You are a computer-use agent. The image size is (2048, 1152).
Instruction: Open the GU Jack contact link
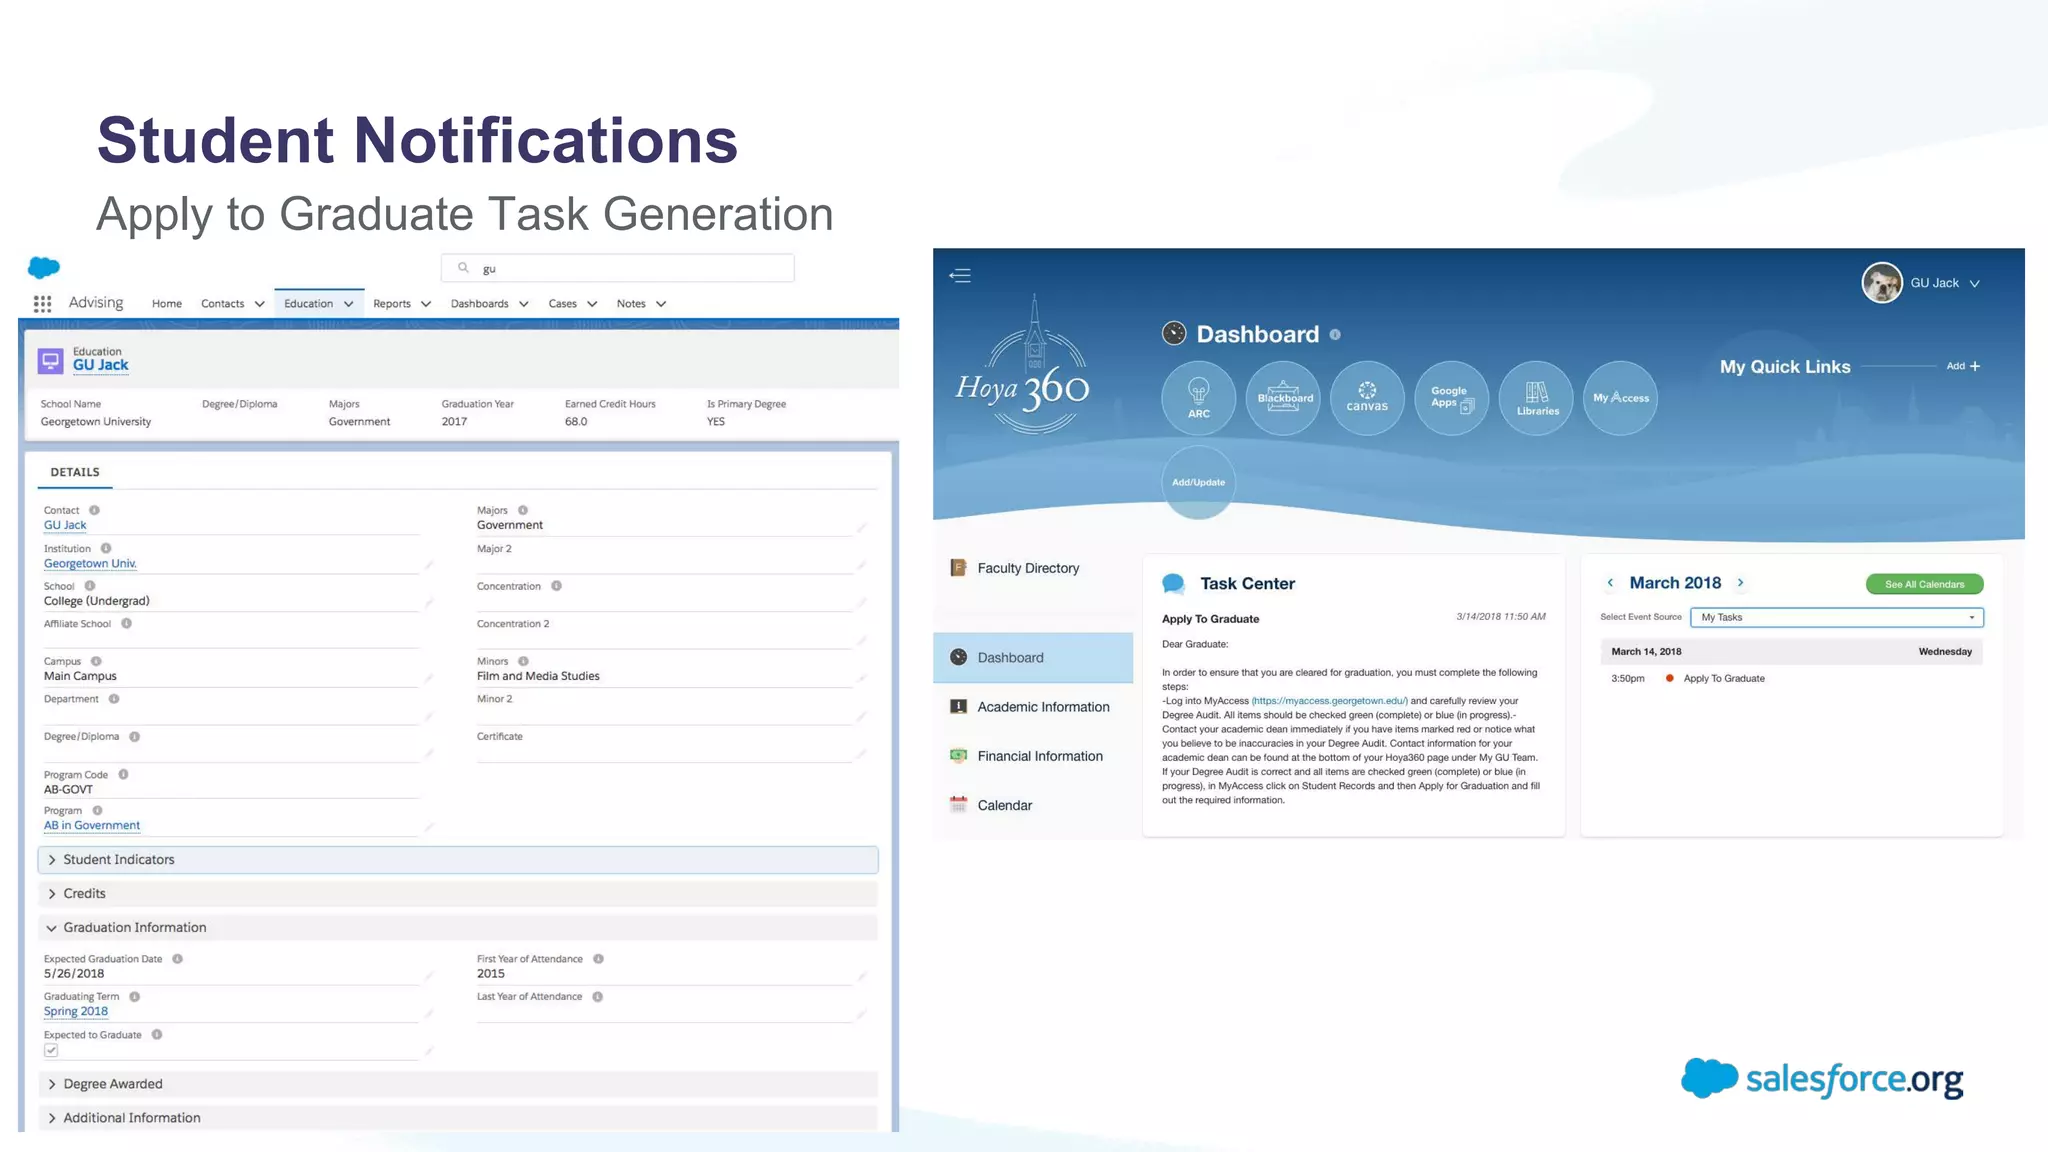[x=65, y=525]
